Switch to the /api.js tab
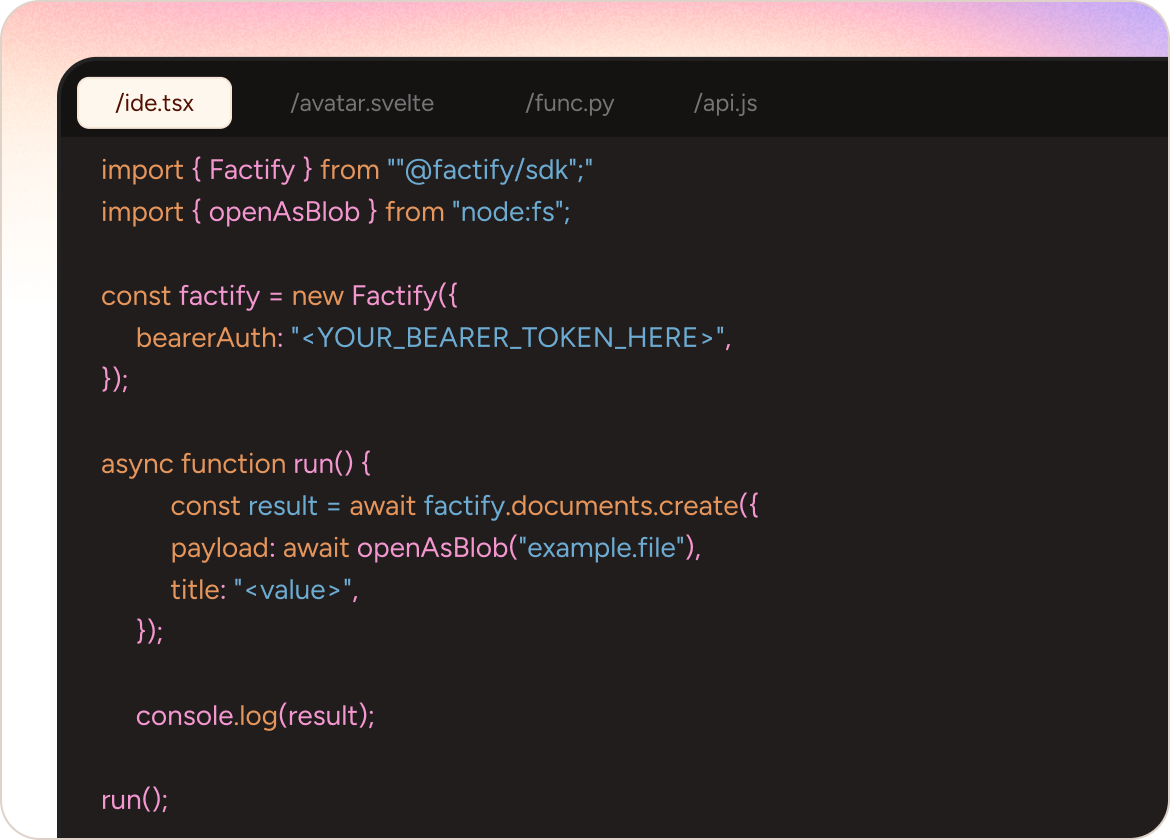This screenshot has width=1170, height=840. (x=725, y=103)
